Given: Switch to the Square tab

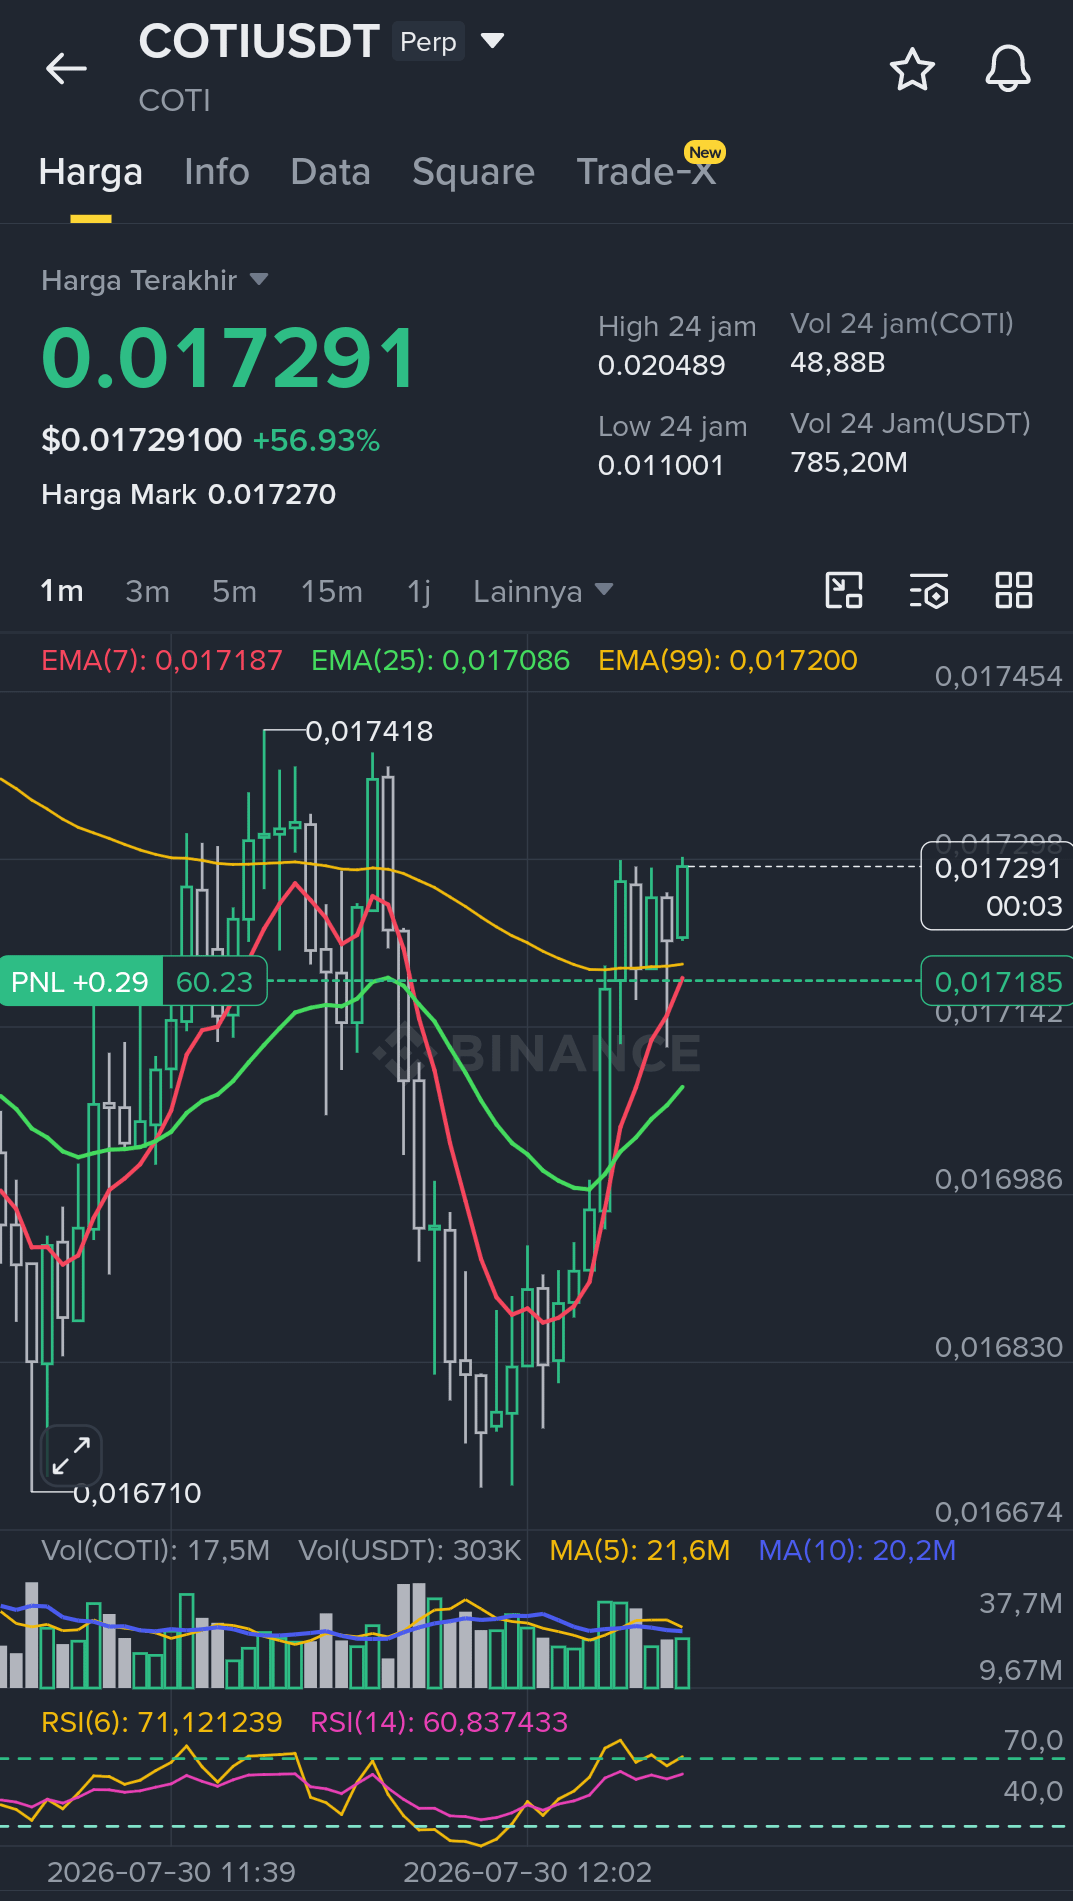Looking at the screenshot, I should click(x=474, y=172).
